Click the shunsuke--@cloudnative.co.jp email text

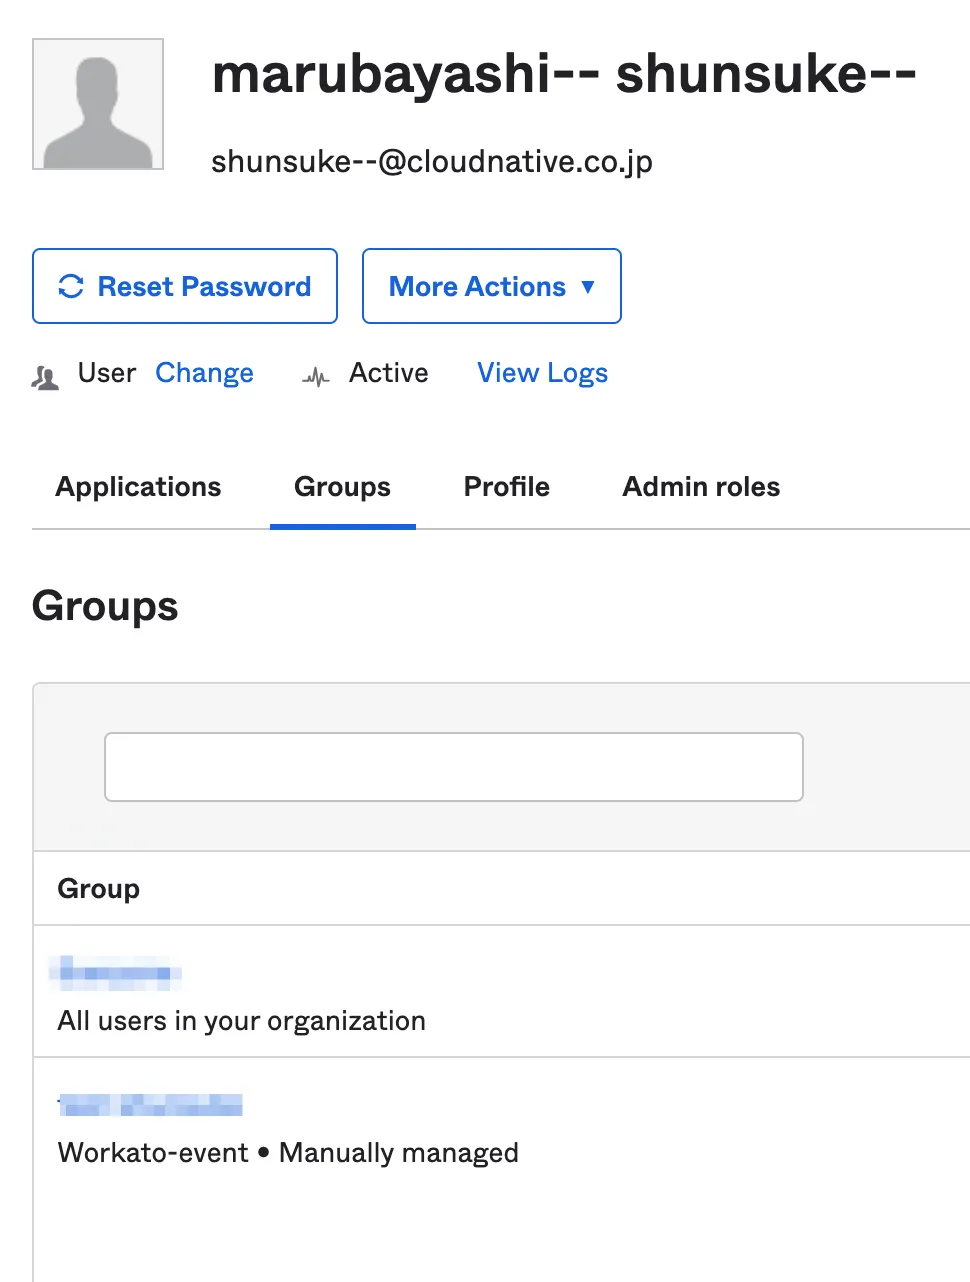point(431,162)
